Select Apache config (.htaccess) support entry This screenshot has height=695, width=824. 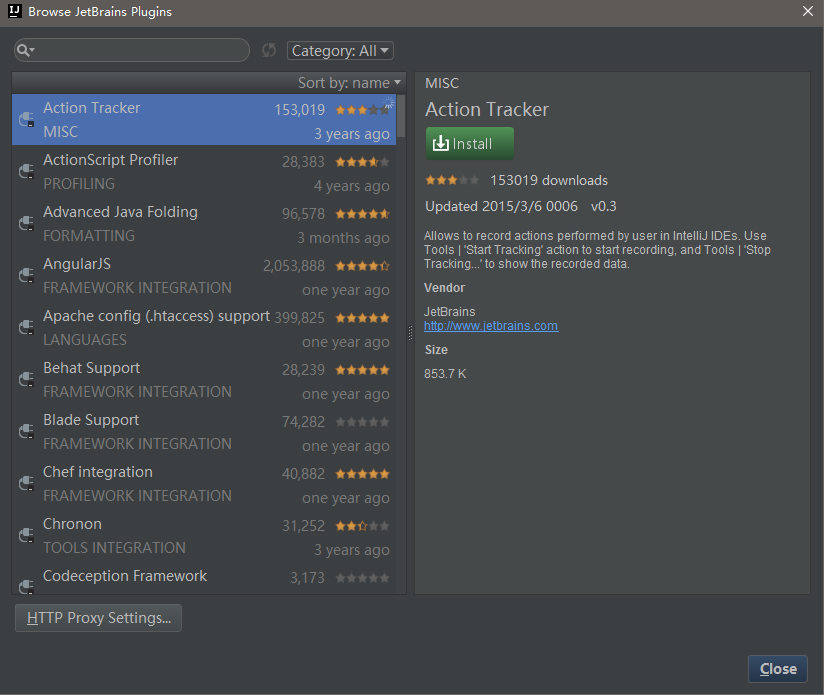tap(200, 328)
